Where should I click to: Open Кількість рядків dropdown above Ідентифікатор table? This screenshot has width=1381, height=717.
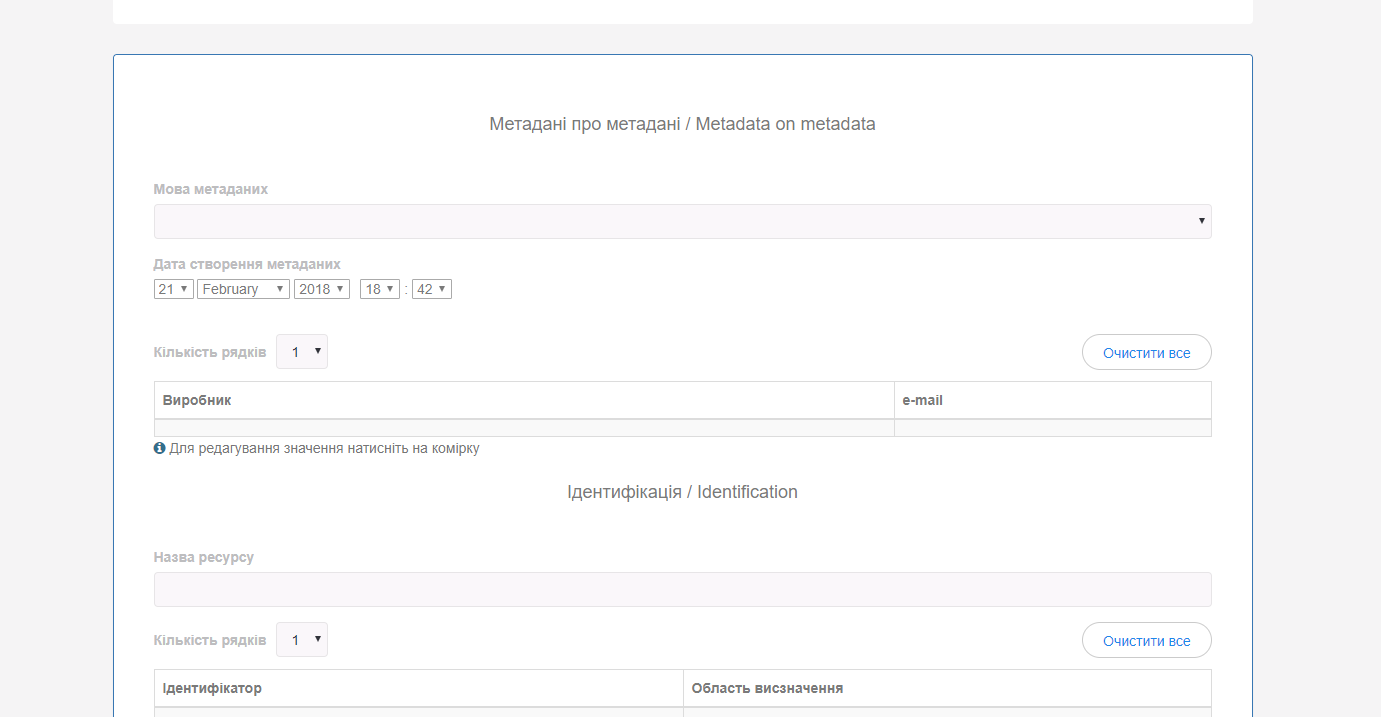(302, 640)
